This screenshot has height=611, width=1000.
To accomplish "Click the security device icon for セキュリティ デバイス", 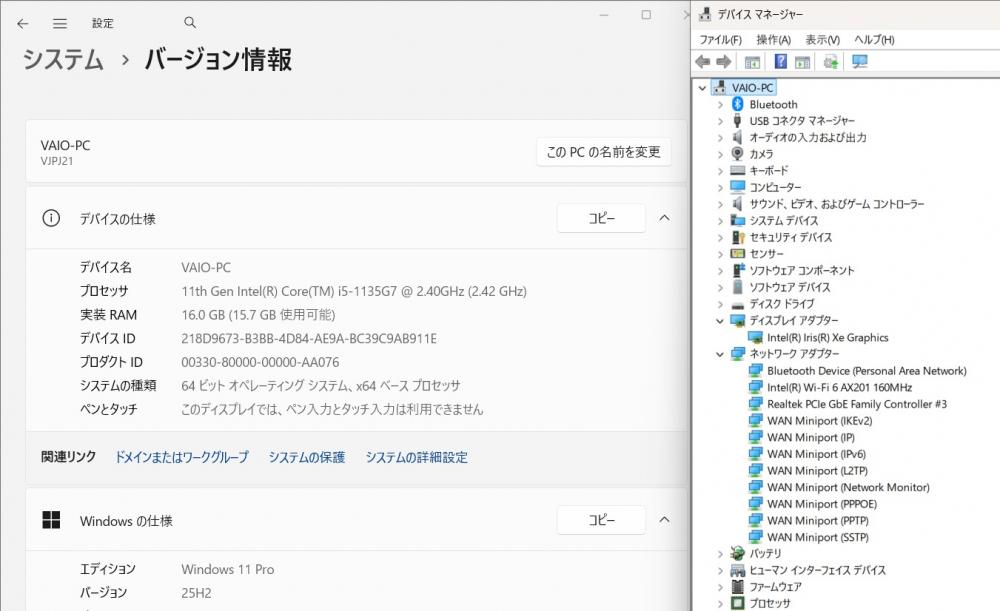I will 738,237.
